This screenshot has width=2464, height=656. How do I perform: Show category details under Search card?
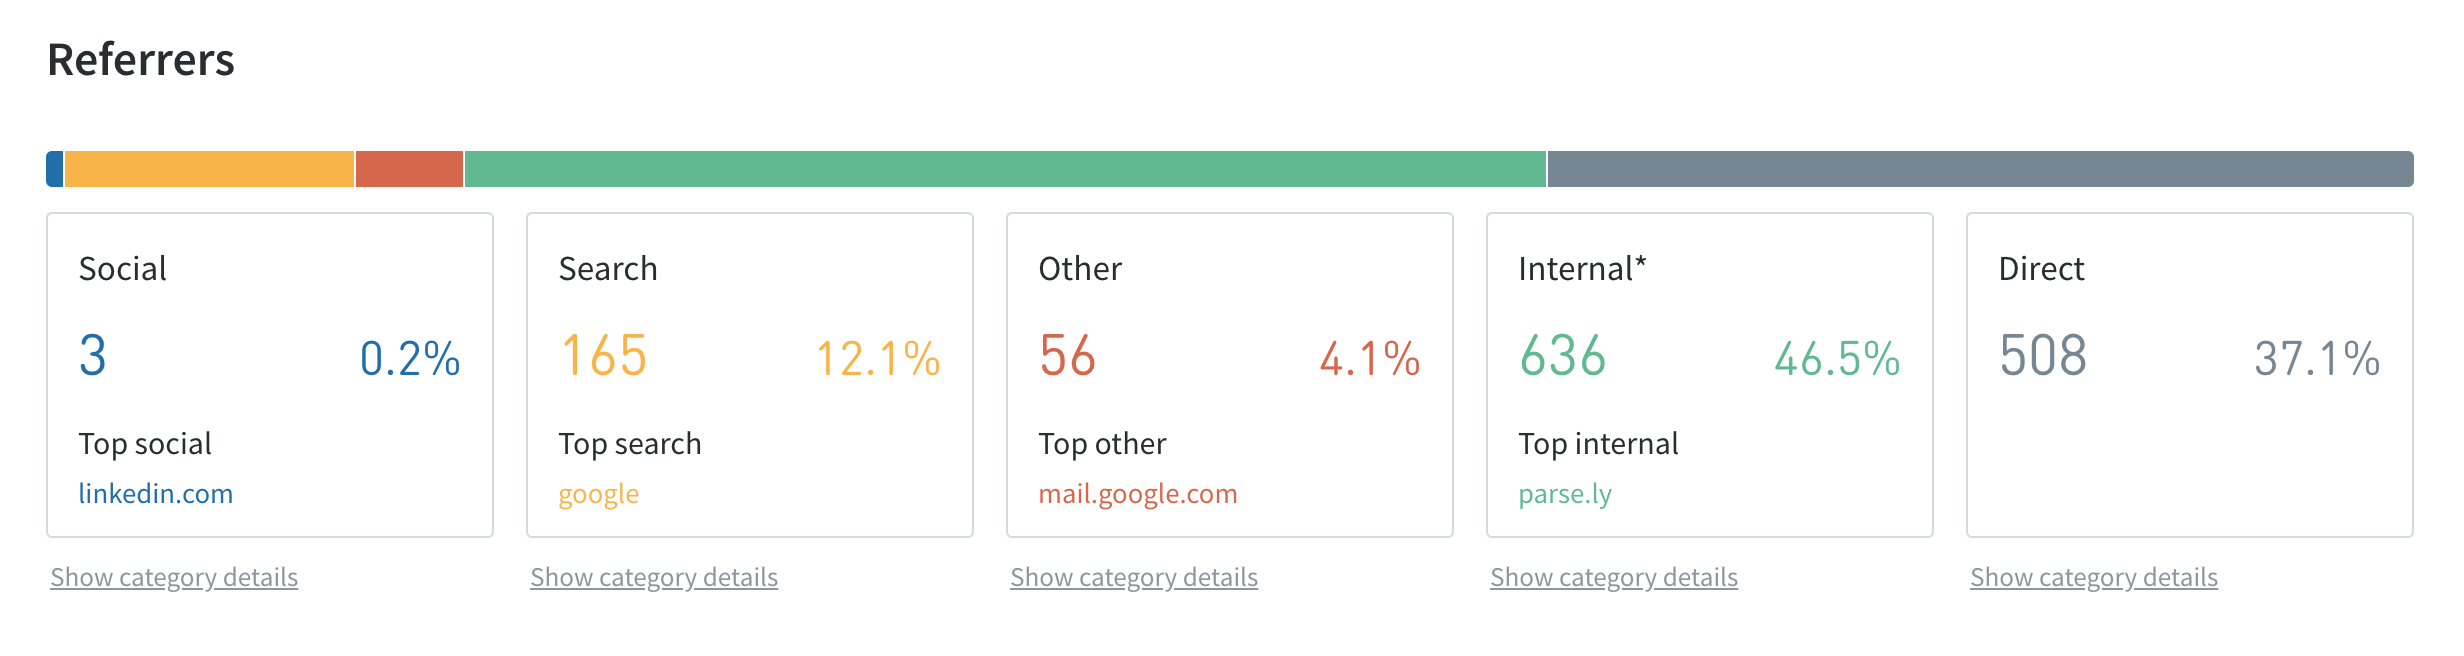(654, 577)
